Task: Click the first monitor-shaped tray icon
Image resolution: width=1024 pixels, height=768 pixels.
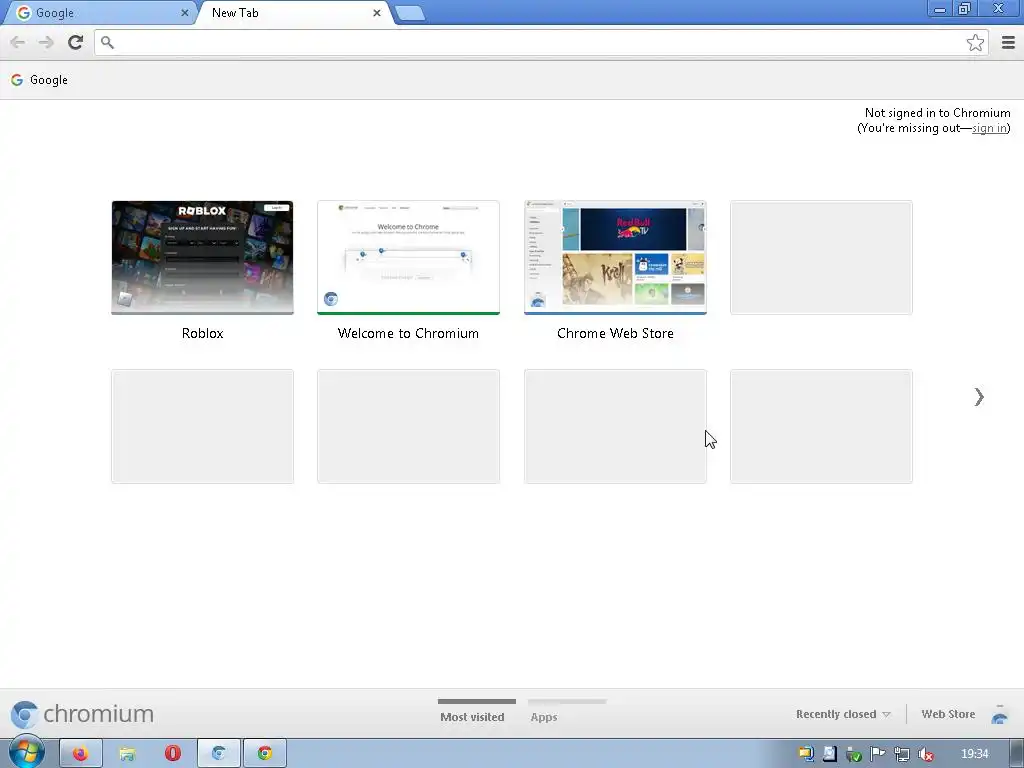Action: pos(806,754)
